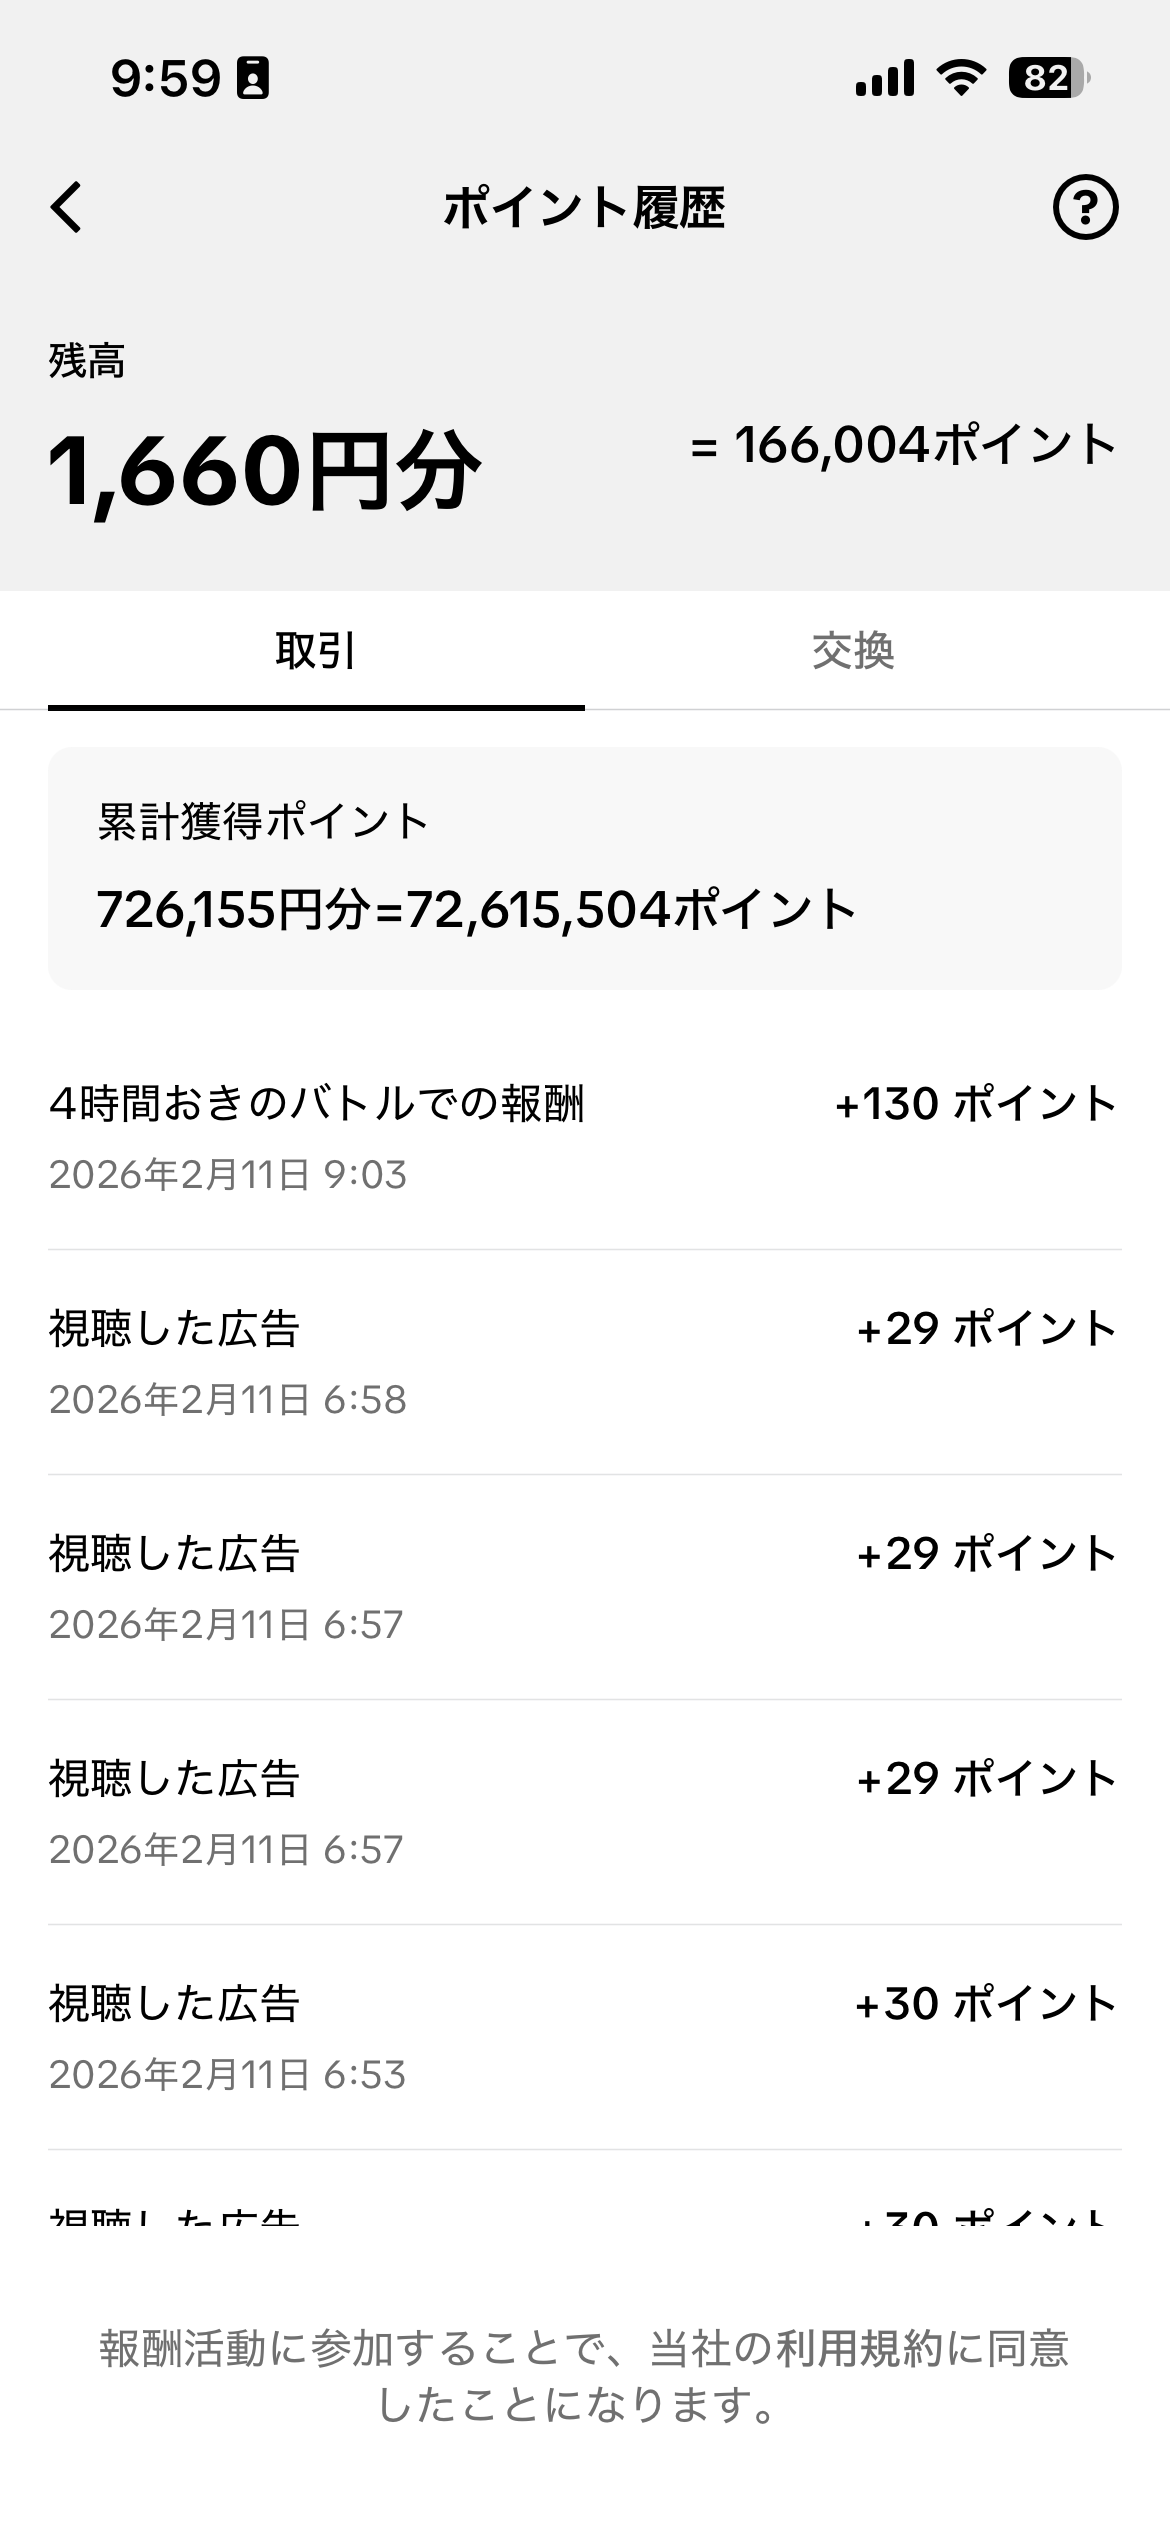Tap the +30 ポイント amount at 6:53
1170x2532 pixels.
click(985, 2004)
